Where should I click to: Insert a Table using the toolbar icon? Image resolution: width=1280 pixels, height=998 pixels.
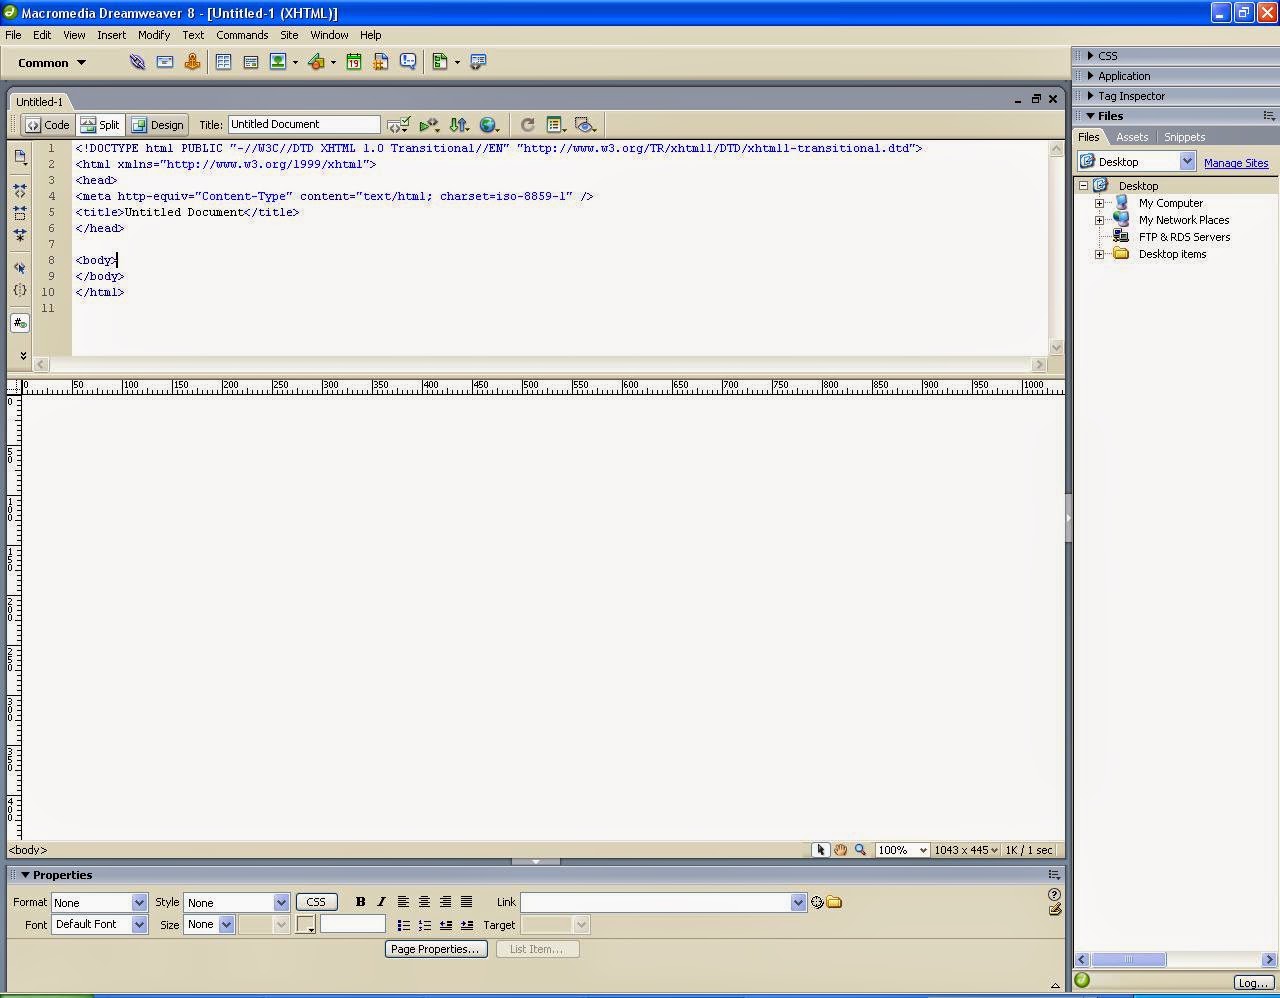223,62
